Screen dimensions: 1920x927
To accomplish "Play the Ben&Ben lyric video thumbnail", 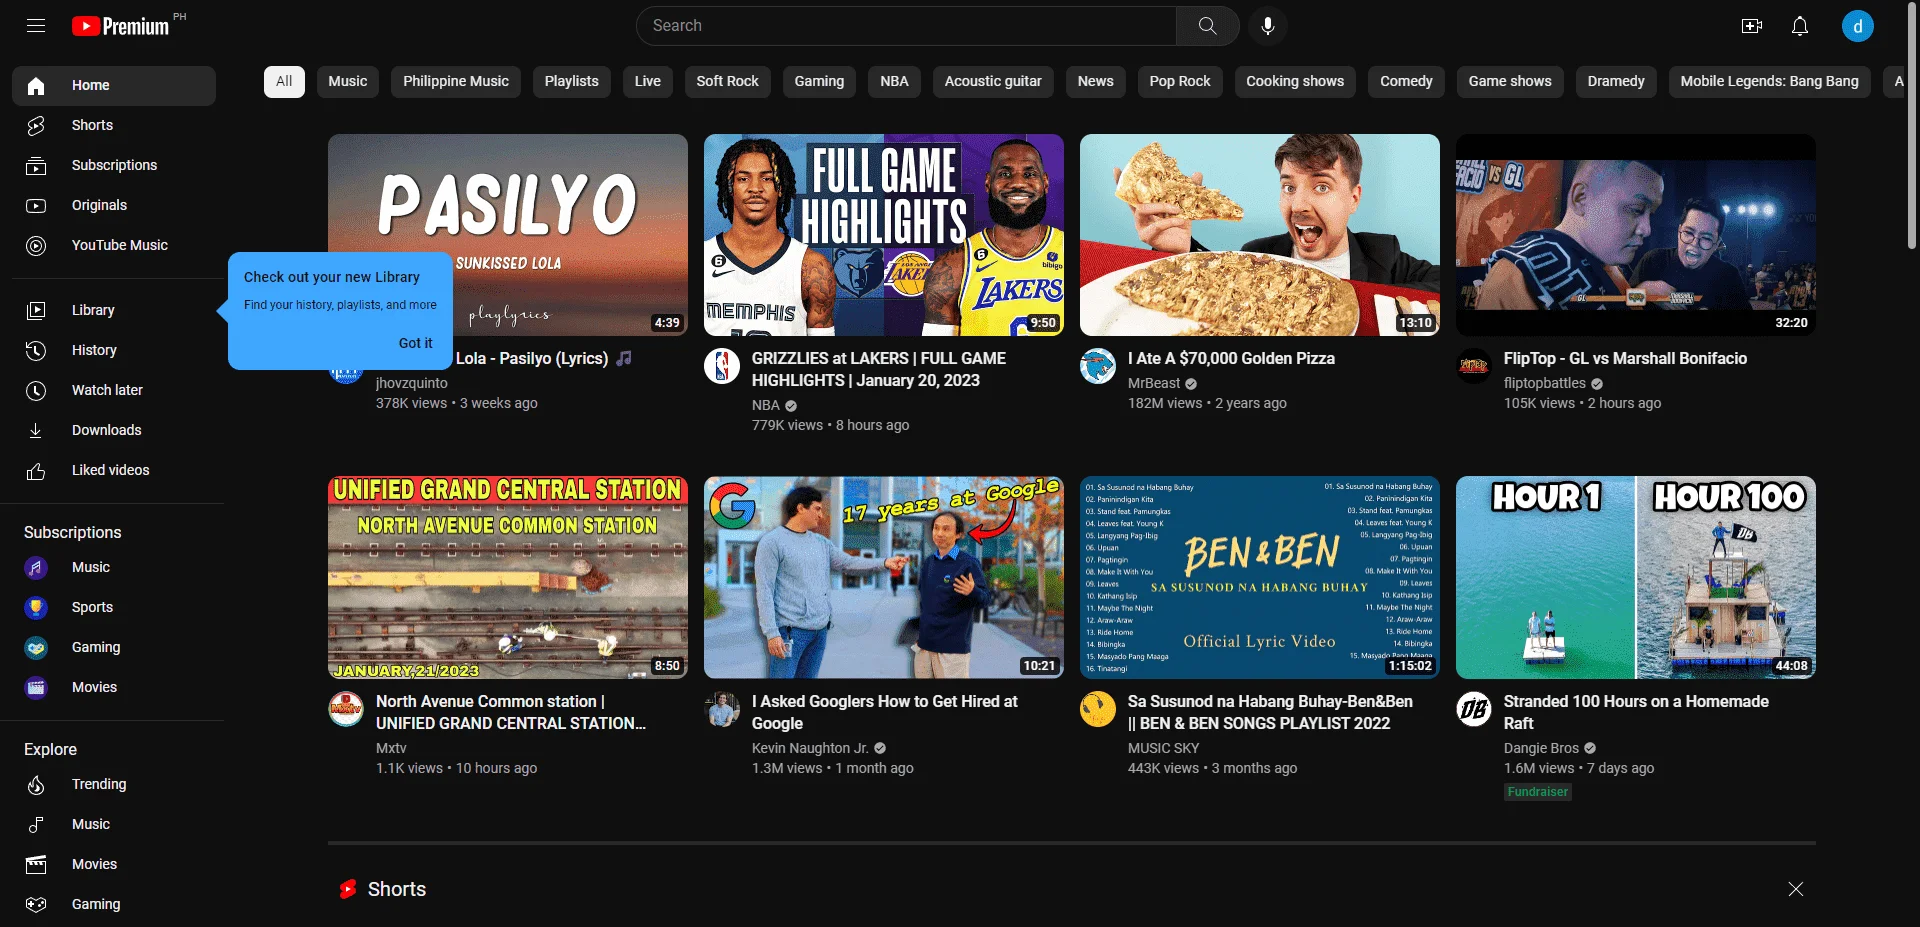I will point(1260,578).
